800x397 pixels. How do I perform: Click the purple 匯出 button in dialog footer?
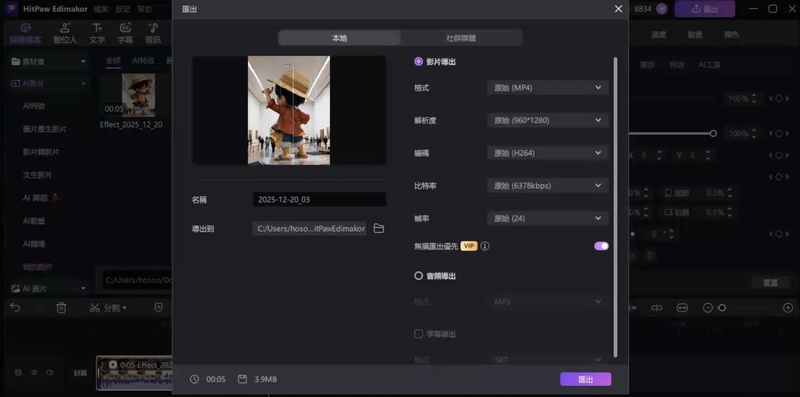point(586,380)
